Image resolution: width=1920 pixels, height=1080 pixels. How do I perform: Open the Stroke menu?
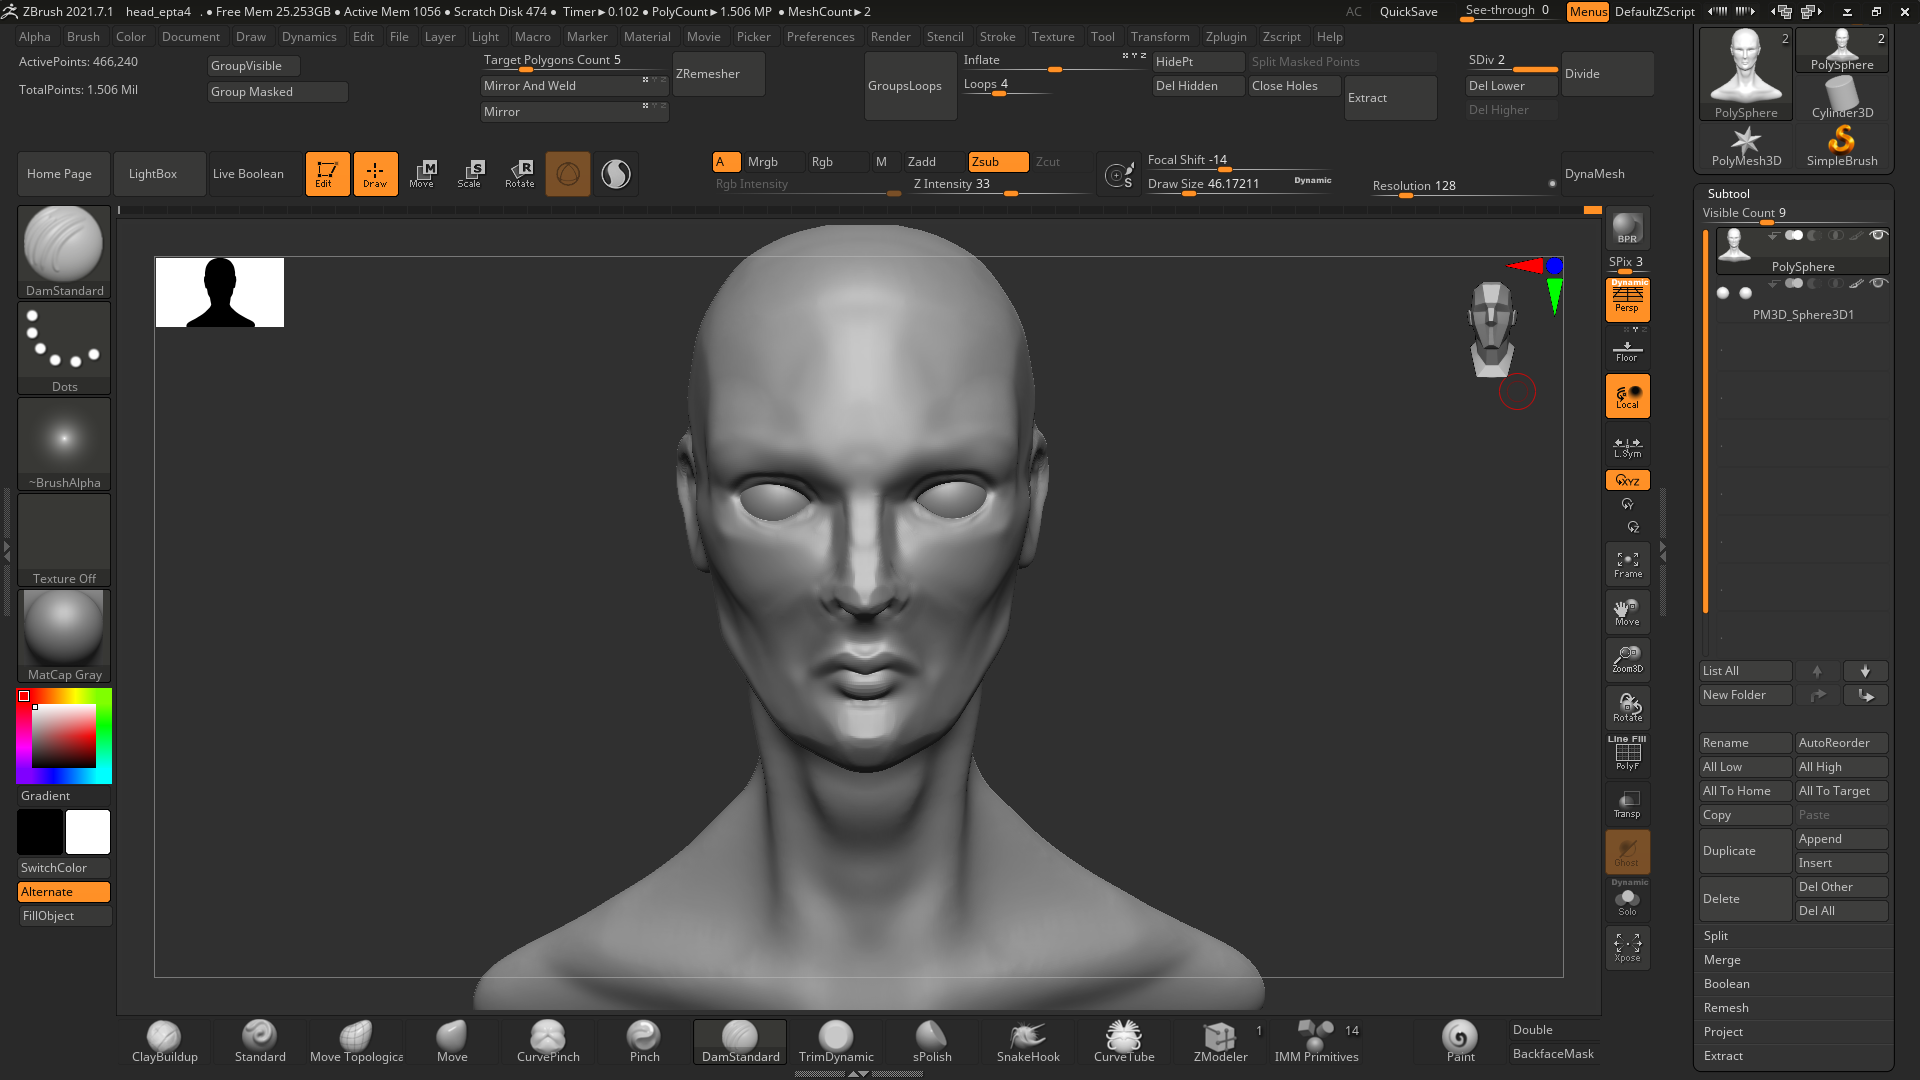tap(997, 37)
